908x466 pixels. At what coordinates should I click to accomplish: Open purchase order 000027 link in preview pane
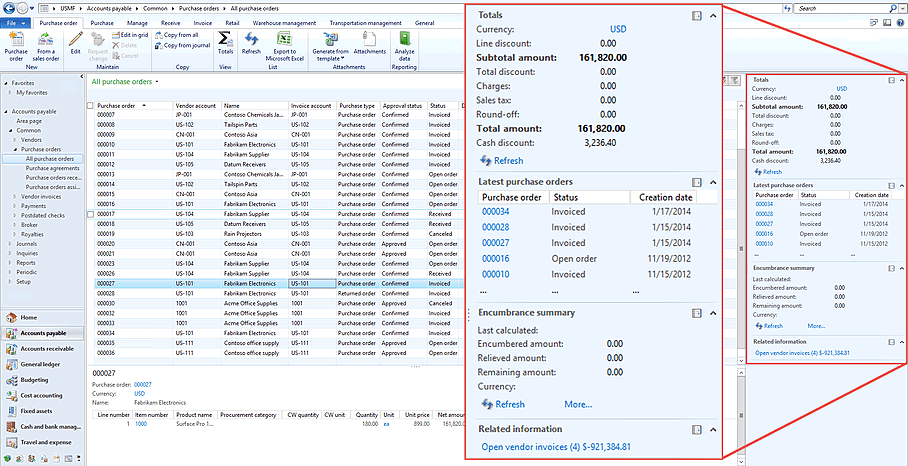tap(143, 384)
